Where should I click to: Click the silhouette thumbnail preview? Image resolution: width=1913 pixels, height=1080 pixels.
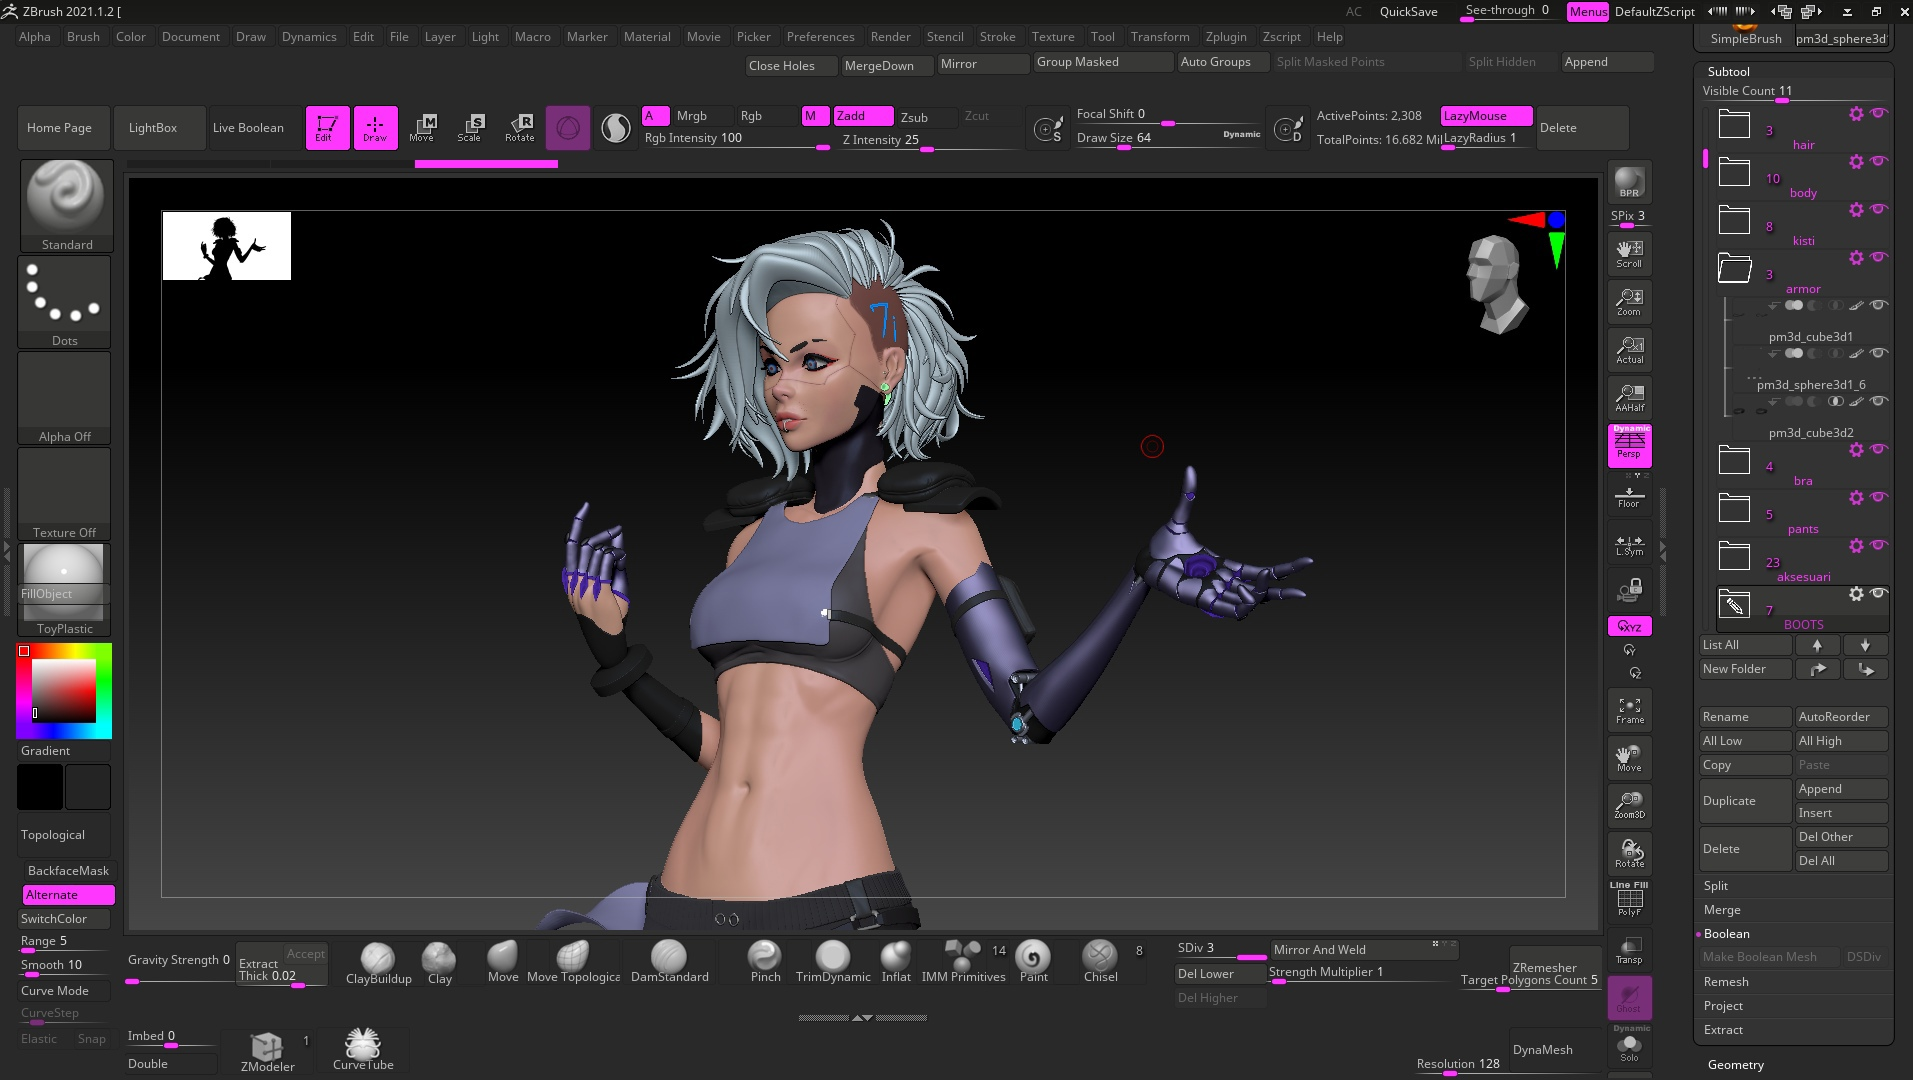coord(227,246)
